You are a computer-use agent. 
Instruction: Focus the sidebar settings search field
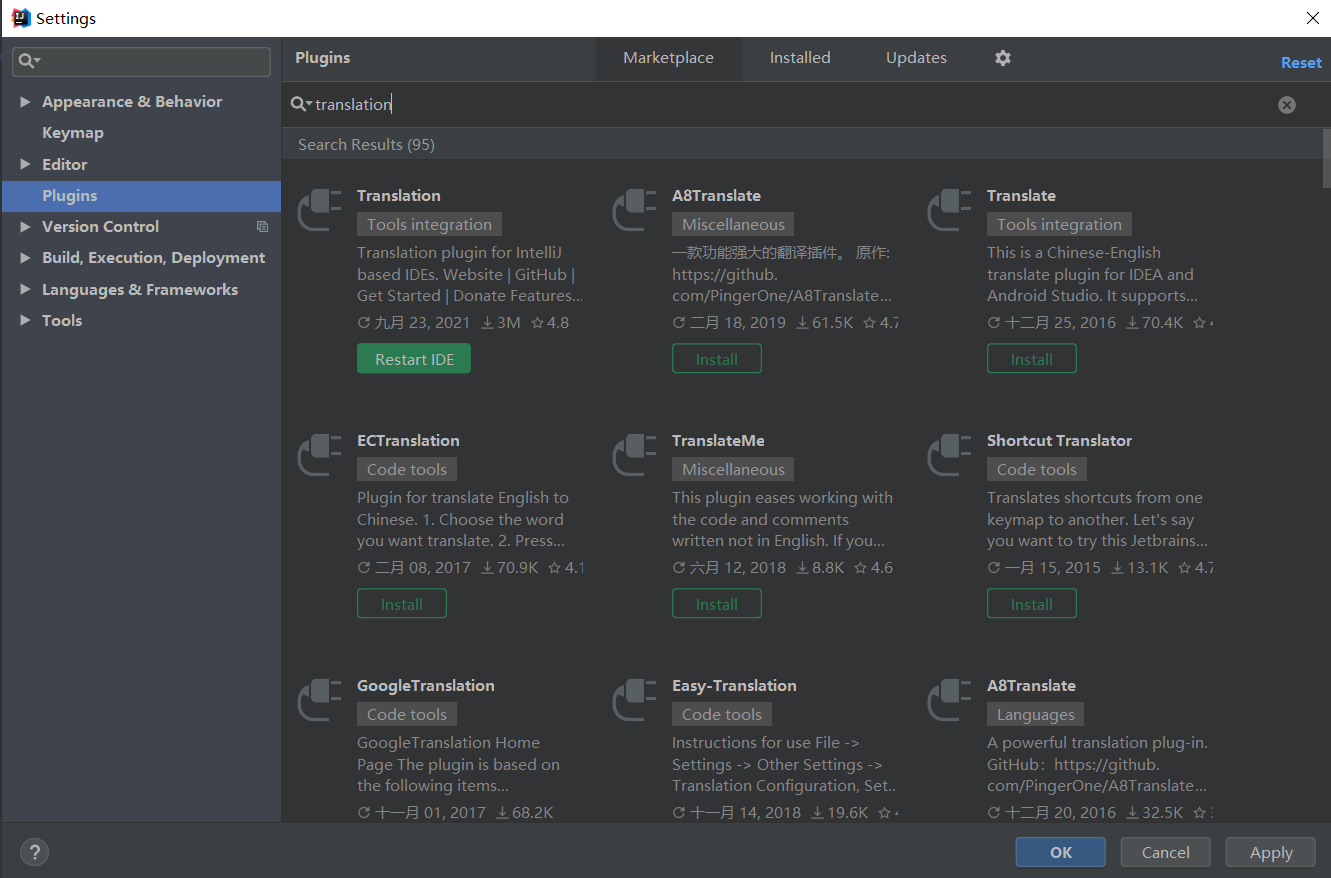141,61
